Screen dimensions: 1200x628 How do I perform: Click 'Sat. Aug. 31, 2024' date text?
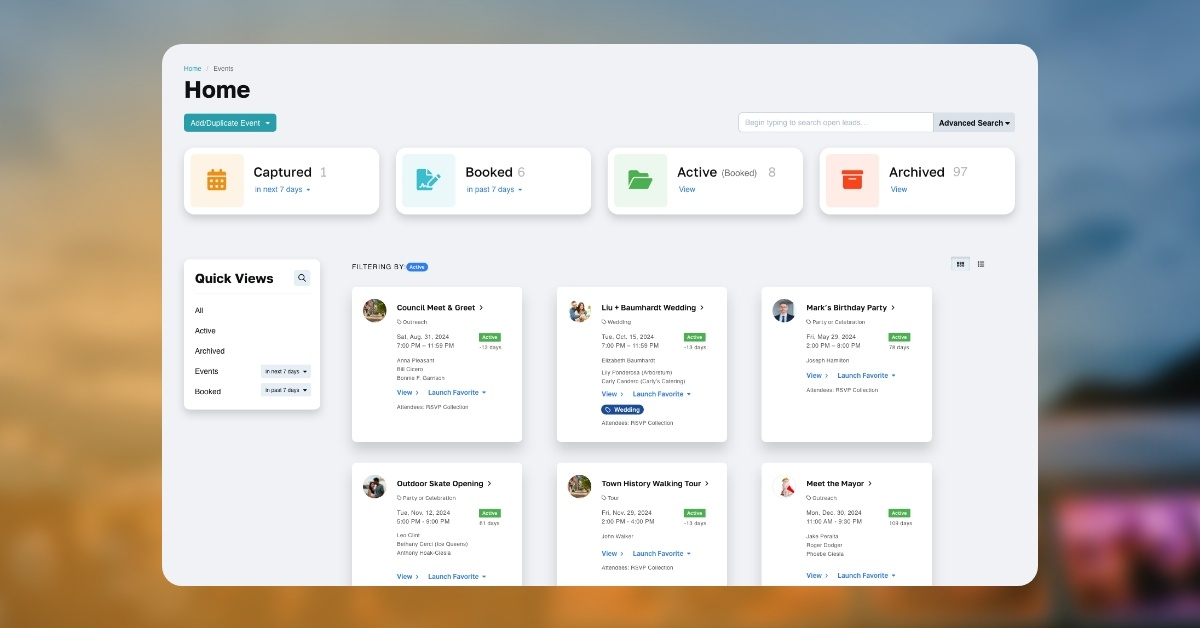pos(424,337)
